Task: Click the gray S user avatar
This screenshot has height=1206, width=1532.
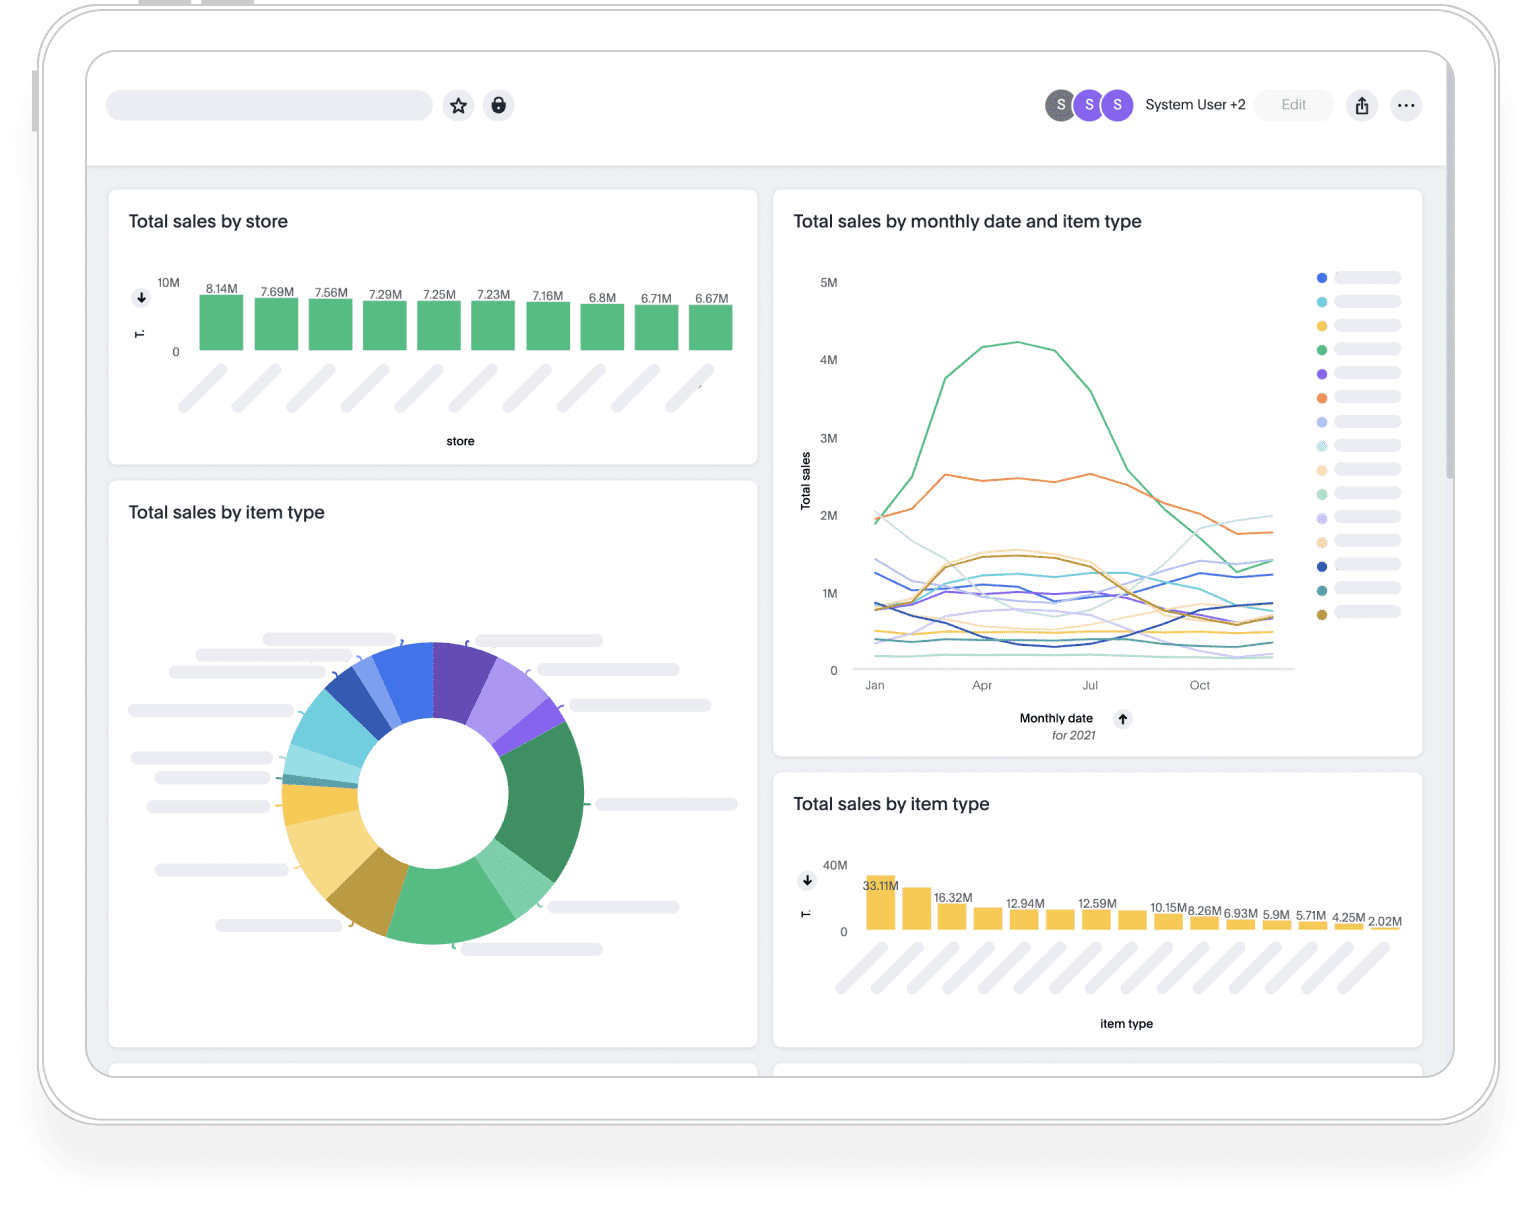Action: (x=1060, y=105)
